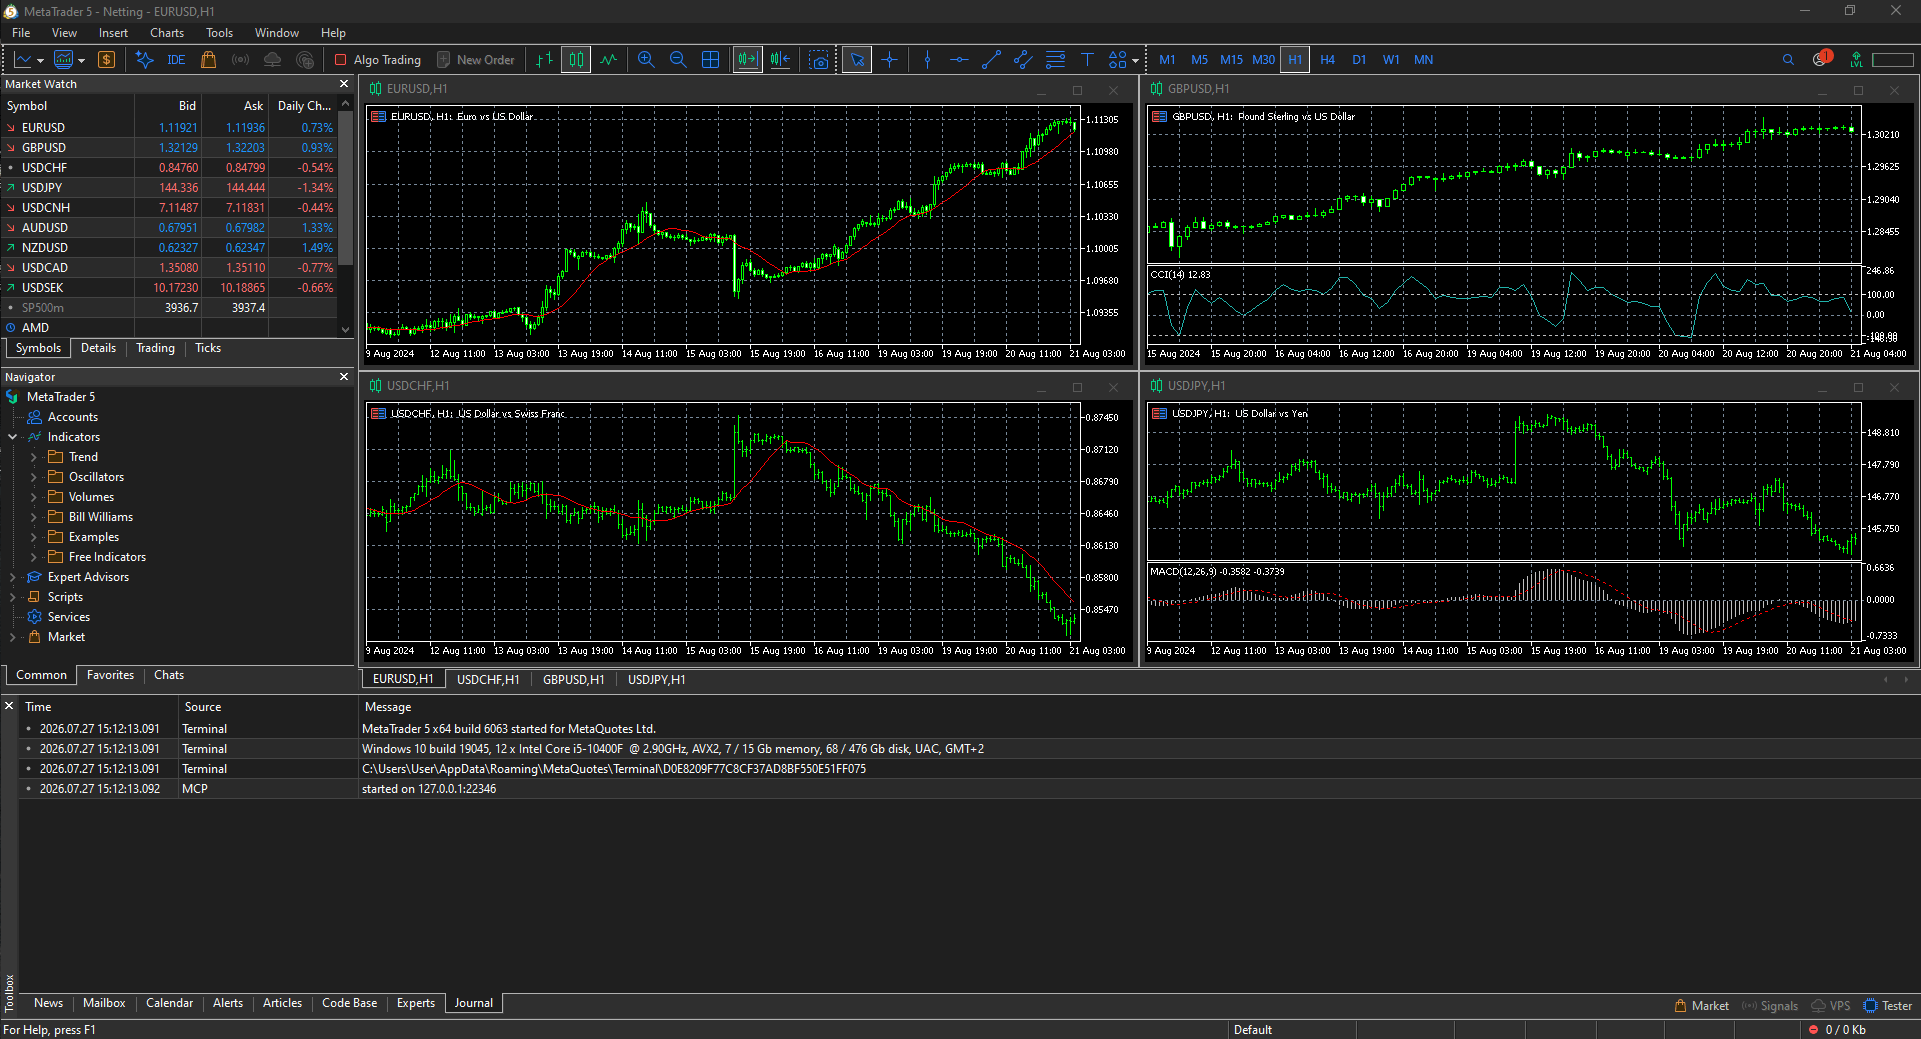The width and height of the screenshot is (1921, 1039).
Task: Zoom in on the chart
Action: click(646, 60)
